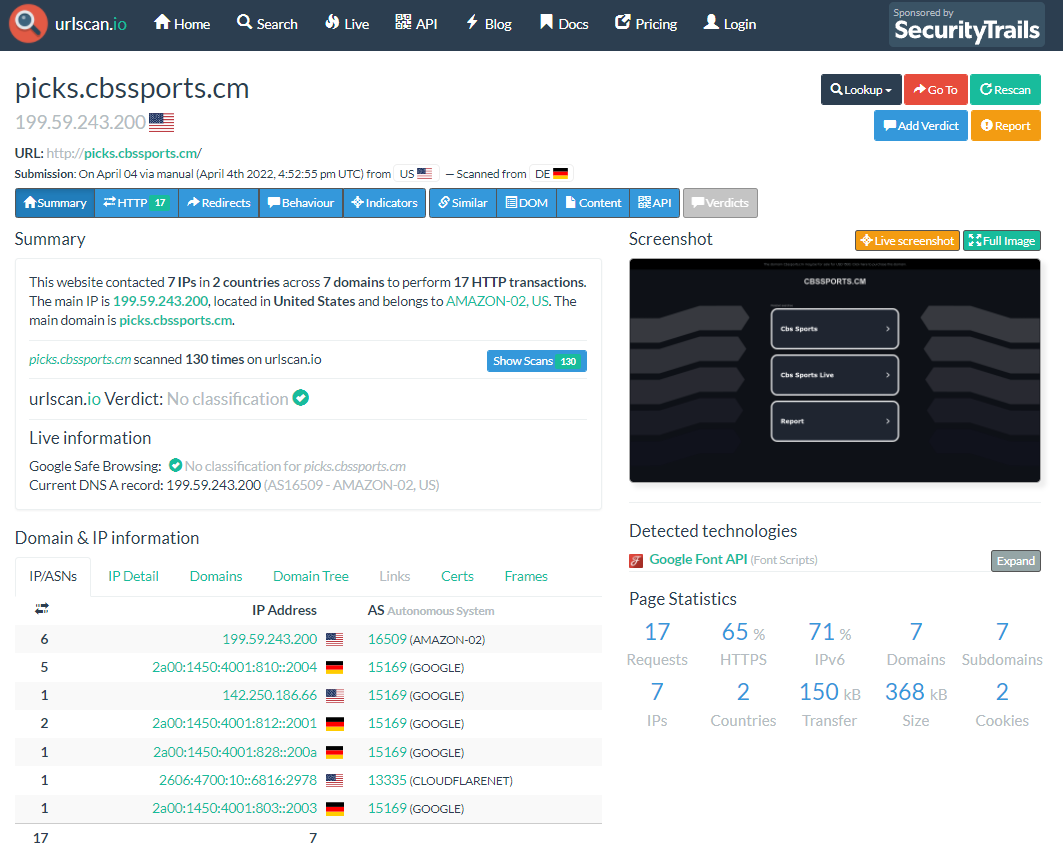The width and height of the screenshot is (1063, 861).
Task: Open the Indicators tab
Action: click(384, 203)
